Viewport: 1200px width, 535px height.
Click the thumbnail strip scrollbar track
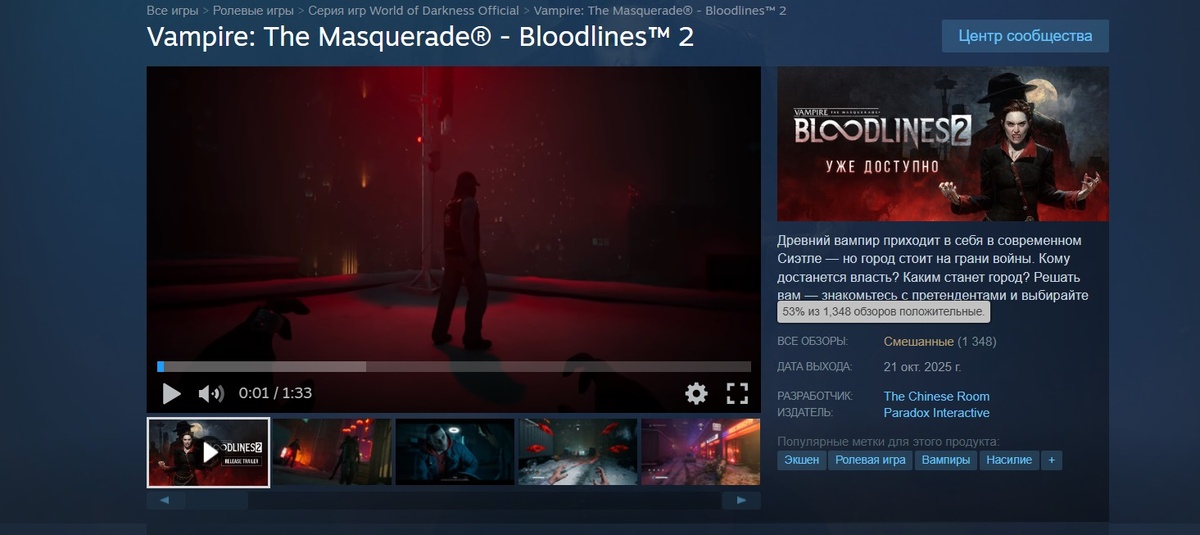pyautogui.click(x=453, y=500)
